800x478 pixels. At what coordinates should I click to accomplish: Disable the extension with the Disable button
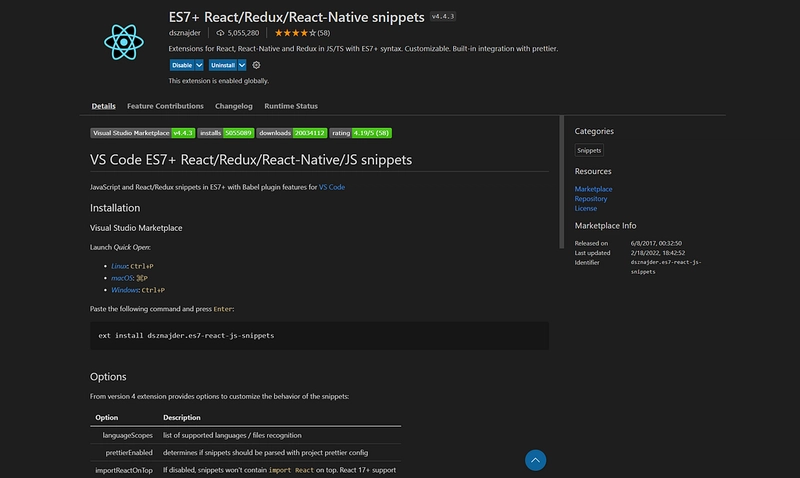[182, 65]
